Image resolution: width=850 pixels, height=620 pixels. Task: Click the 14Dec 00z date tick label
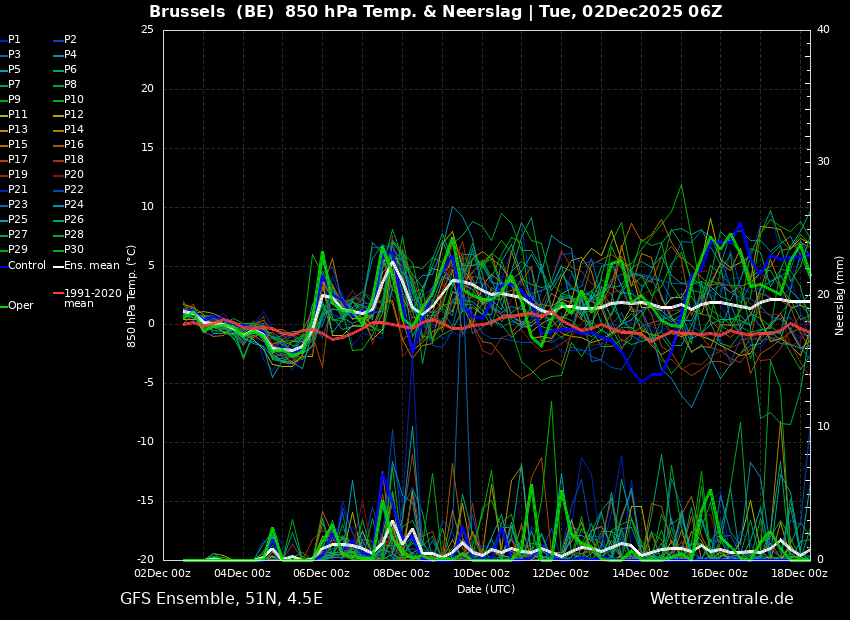(640, 574)
